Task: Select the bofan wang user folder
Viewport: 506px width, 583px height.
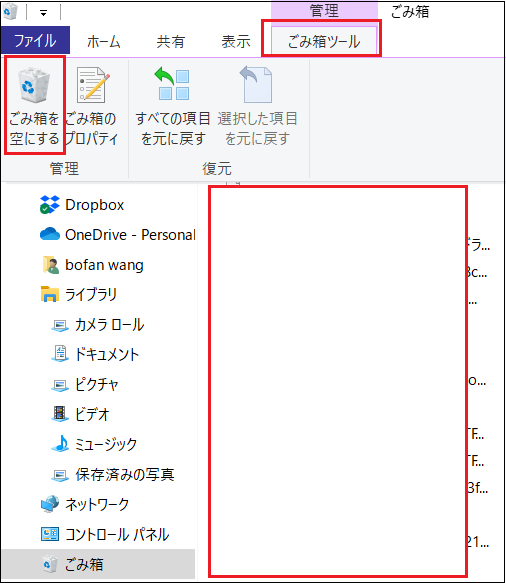Action: (x=92, y=265)
